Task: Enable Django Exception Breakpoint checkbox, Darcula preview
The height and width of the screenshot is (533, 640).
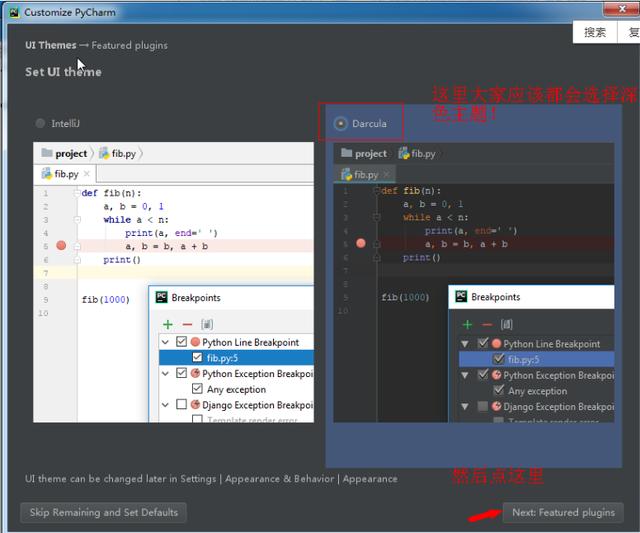Action: pos(483,406)
